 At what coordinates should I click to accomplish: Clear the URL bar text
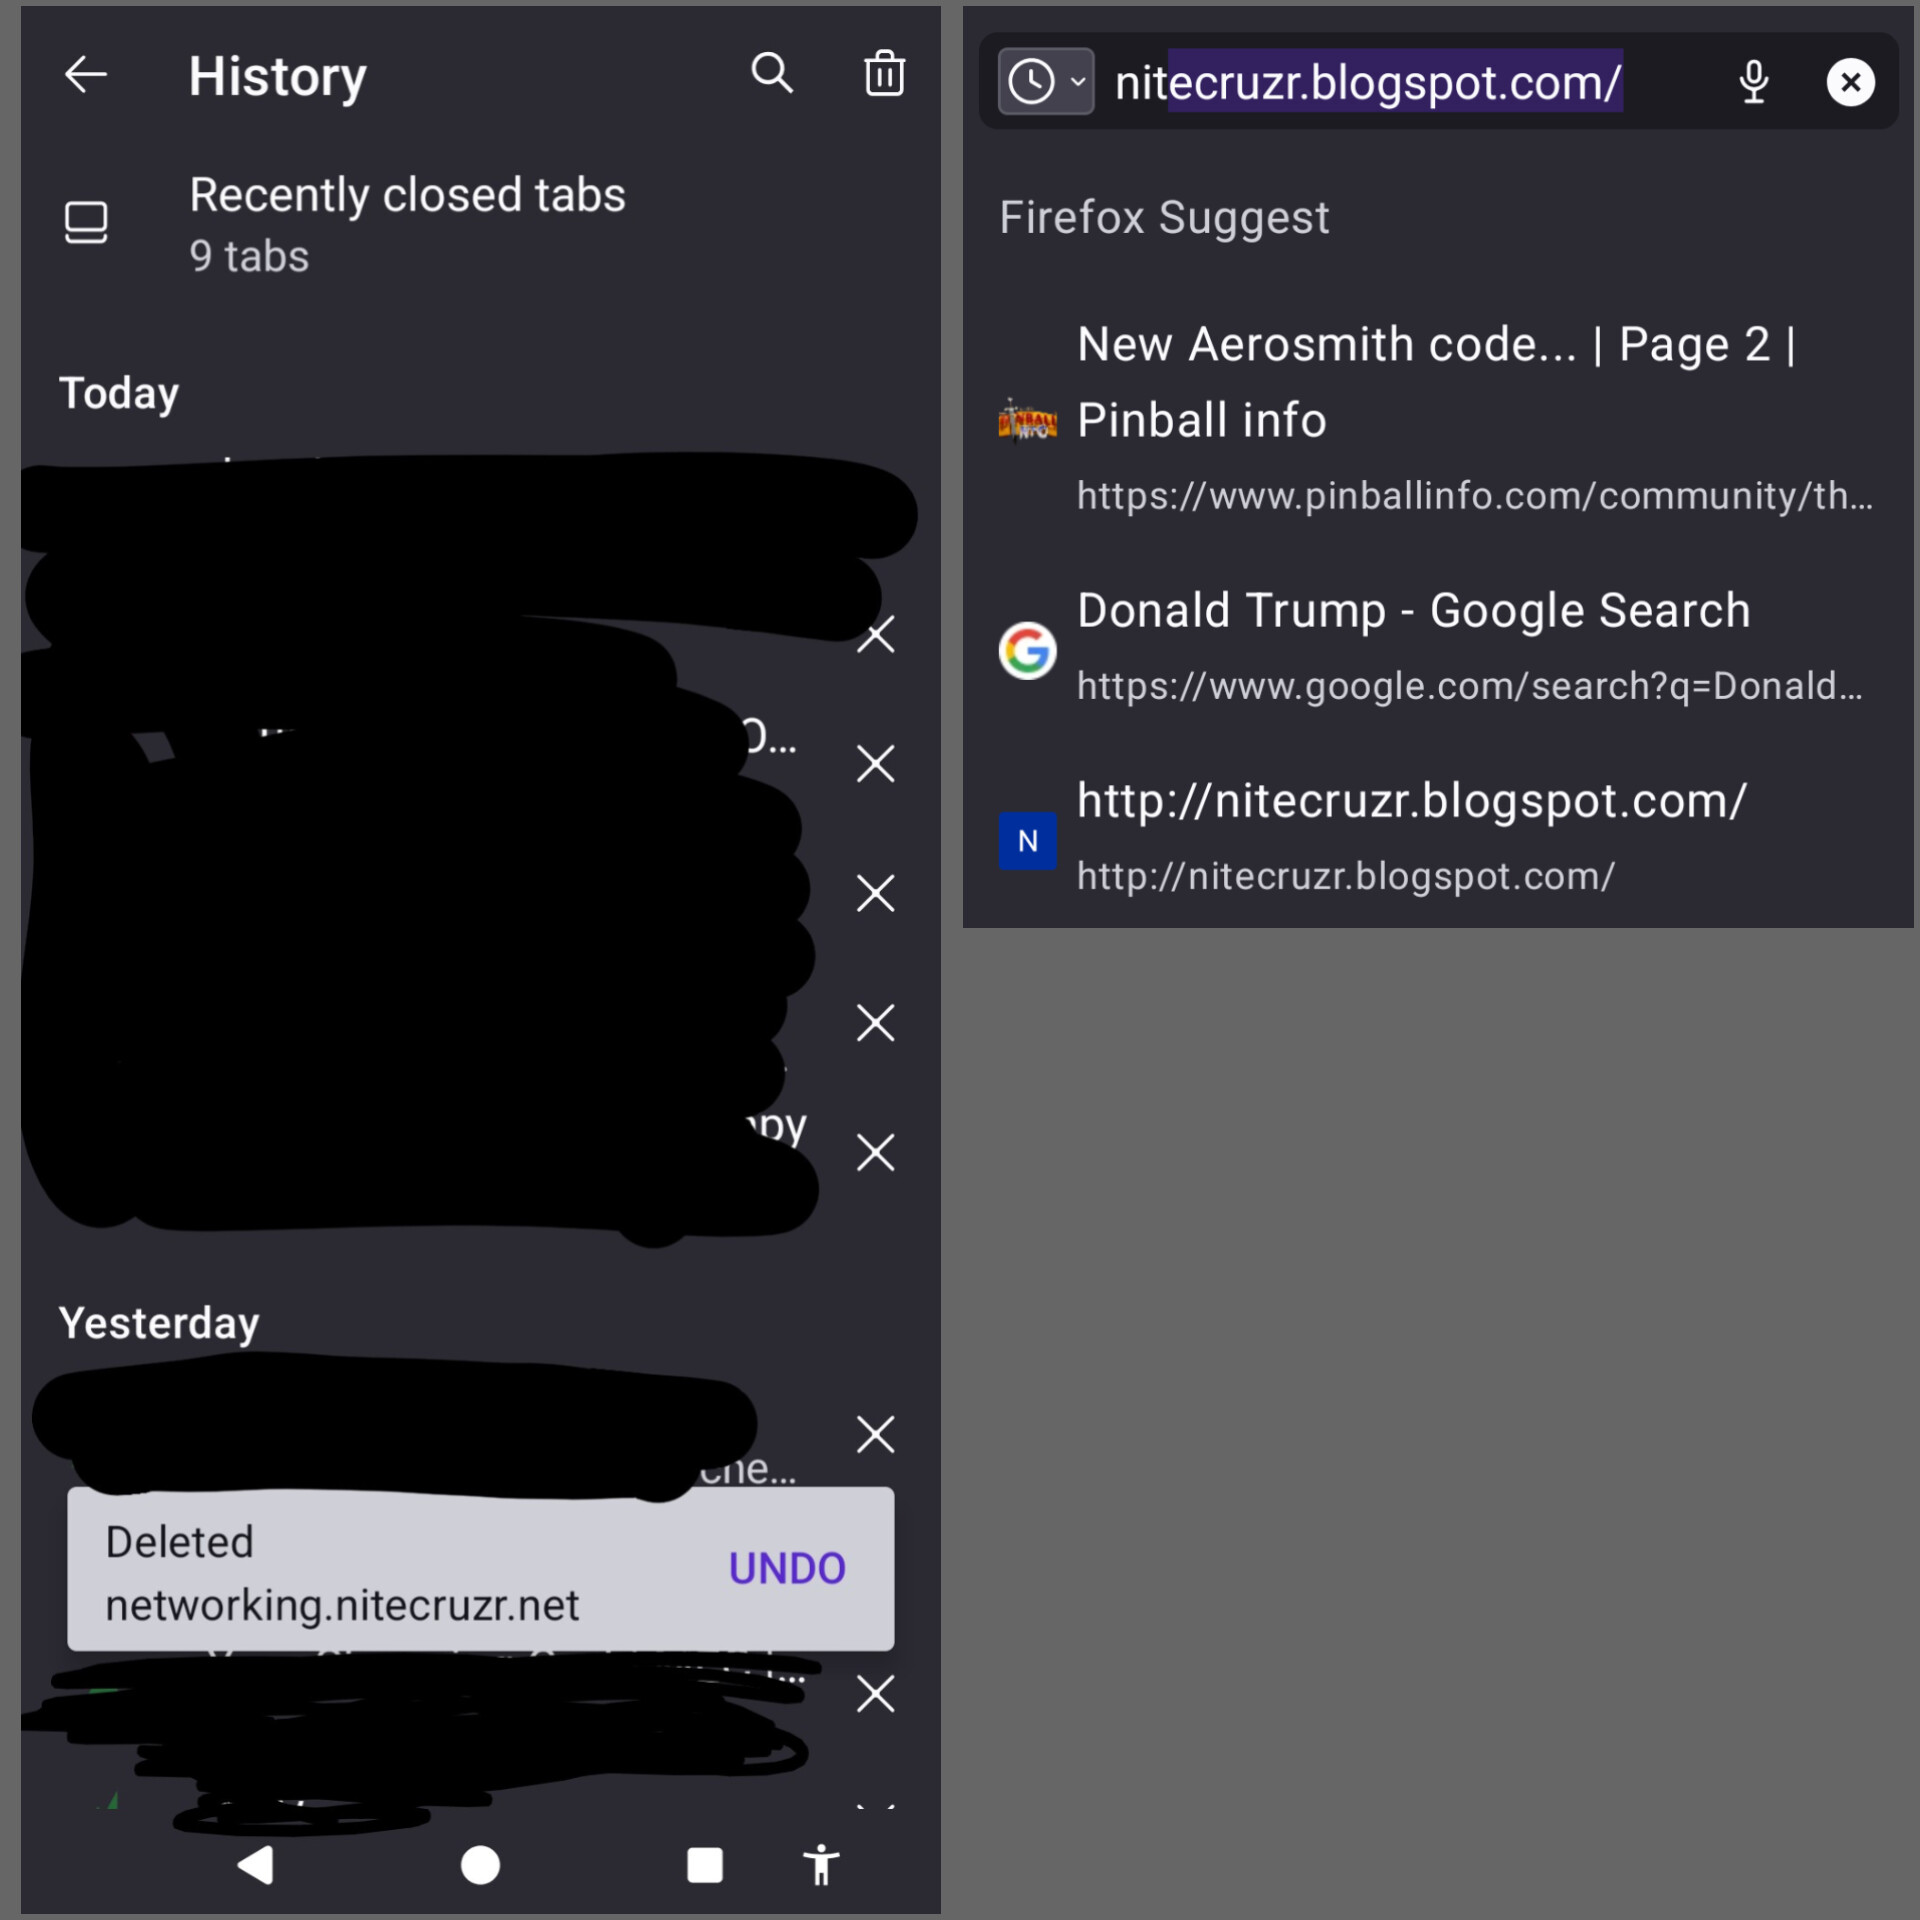click(x=1850, y=82)
